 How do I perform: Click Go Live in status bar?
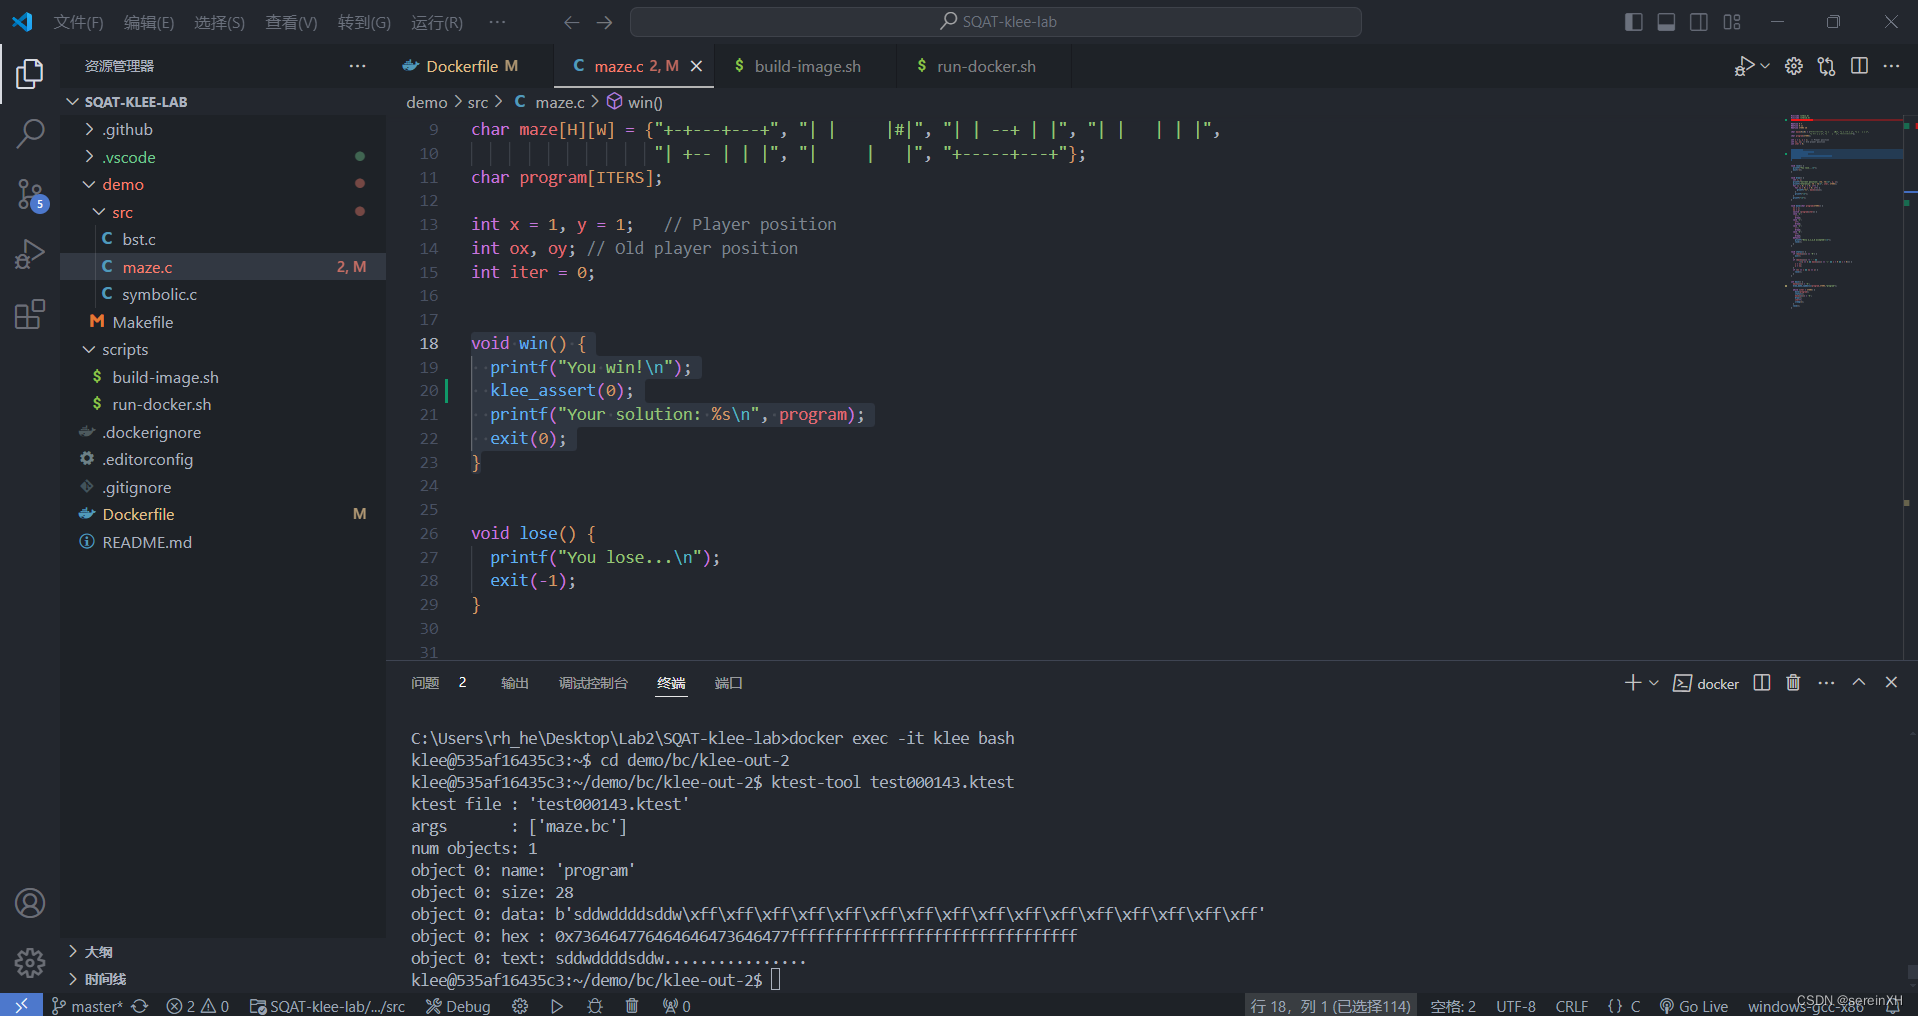pyautogui.click(x=1694, y=1006)
